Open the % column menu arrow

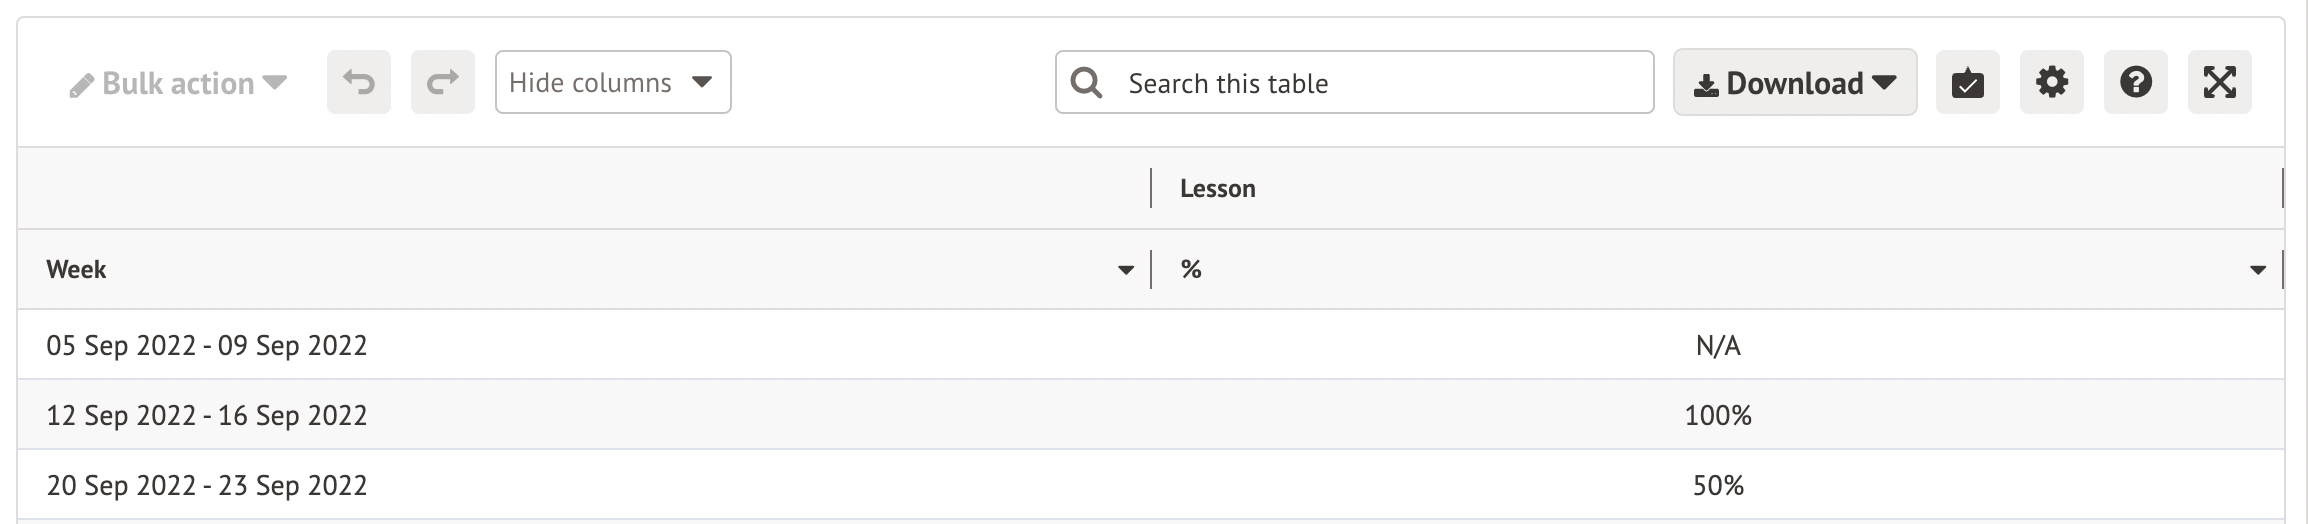tap(2257, 270)
